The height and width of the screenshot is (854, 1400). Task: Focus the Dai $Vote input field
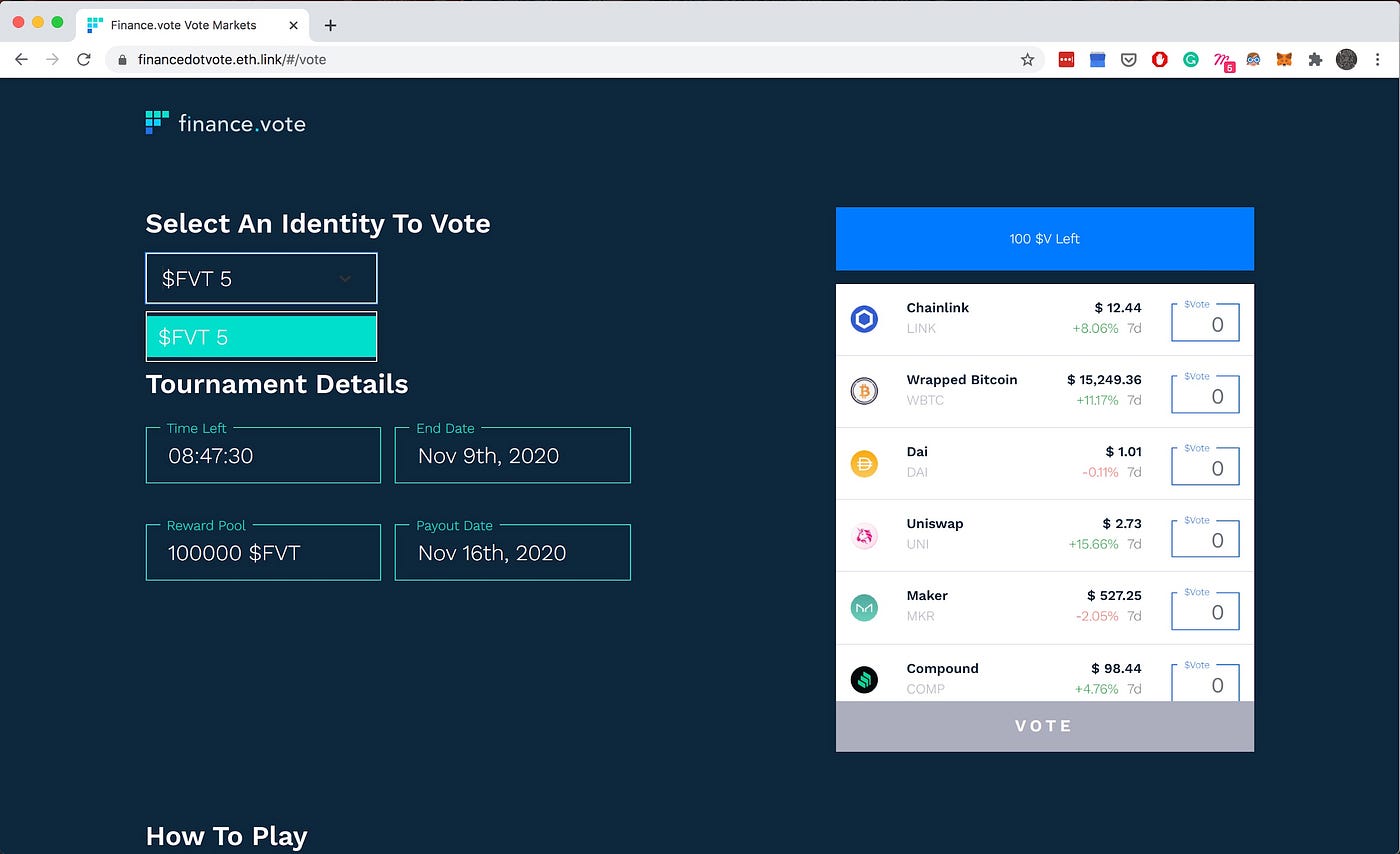(1205, 466)
